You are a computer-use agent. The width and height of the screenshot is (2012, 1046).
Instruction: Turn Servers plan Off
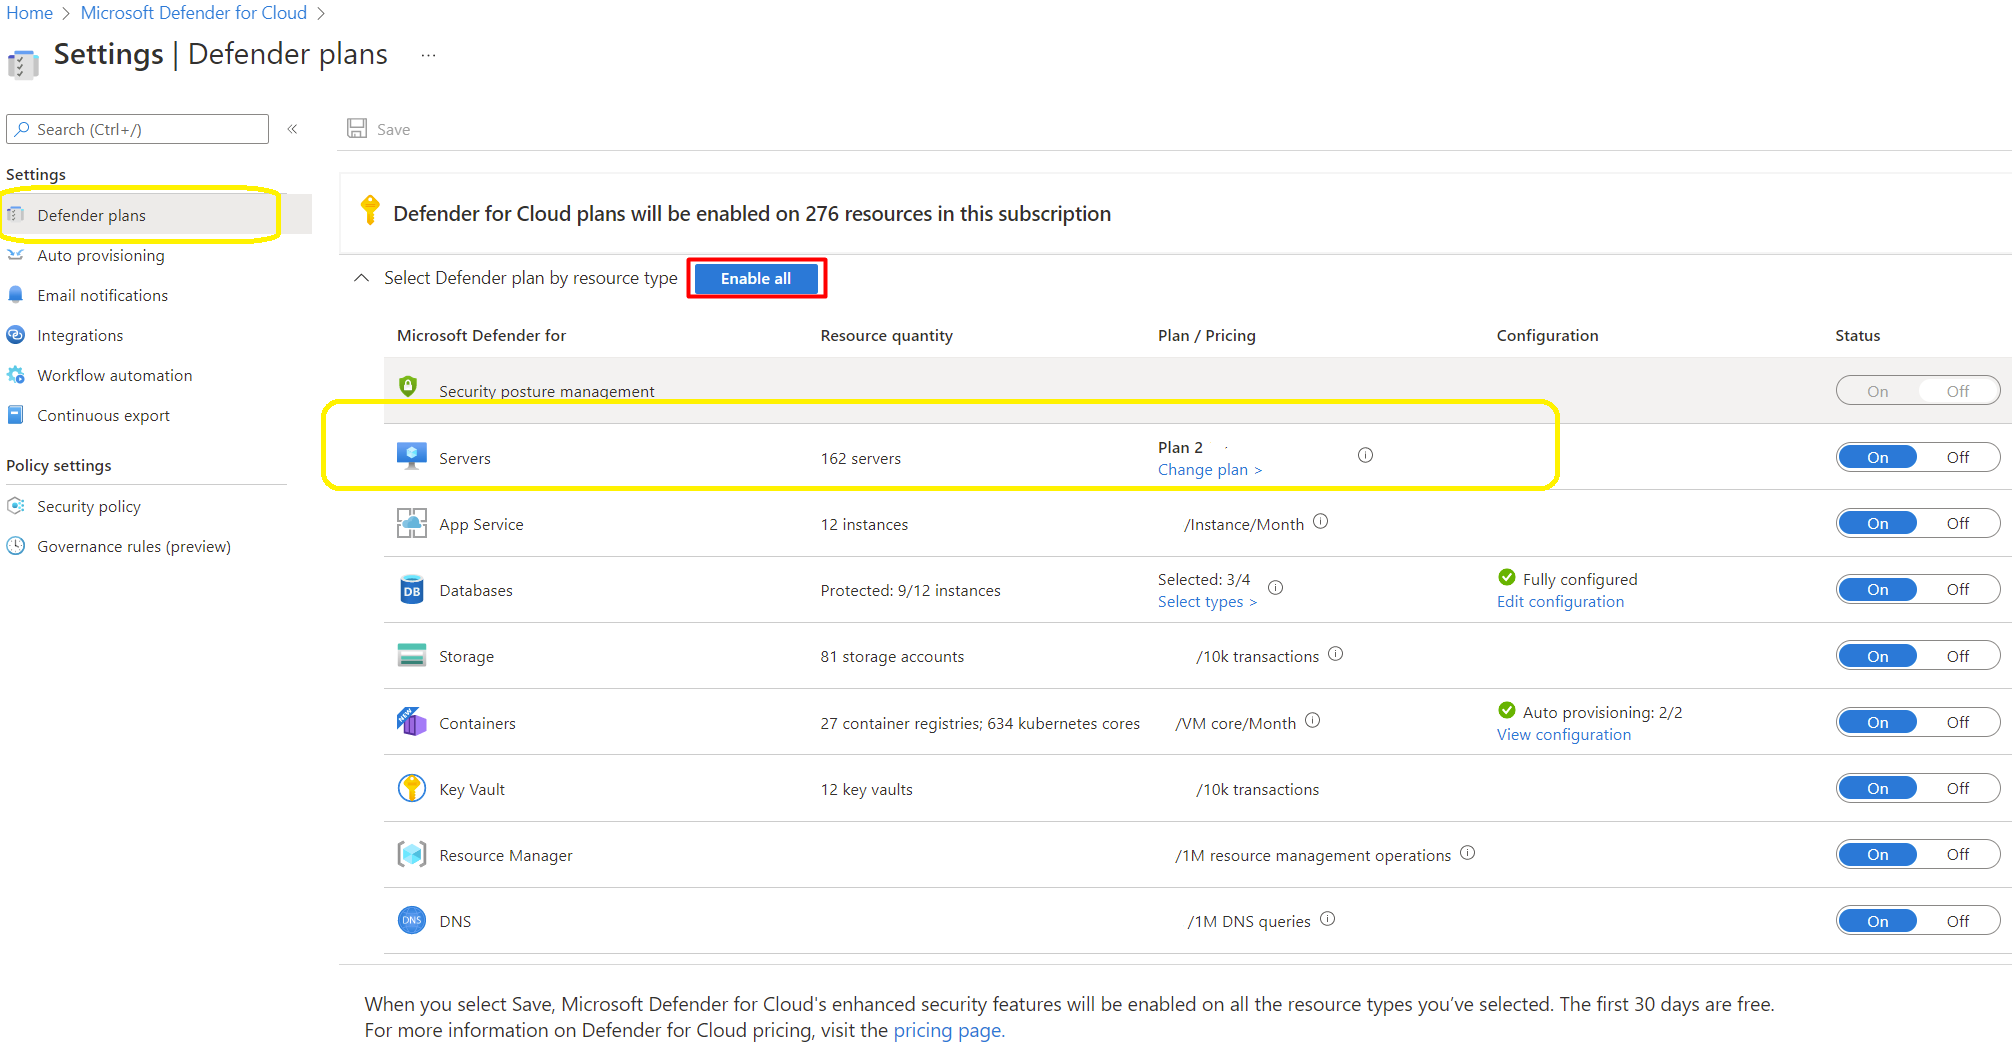1958,457
